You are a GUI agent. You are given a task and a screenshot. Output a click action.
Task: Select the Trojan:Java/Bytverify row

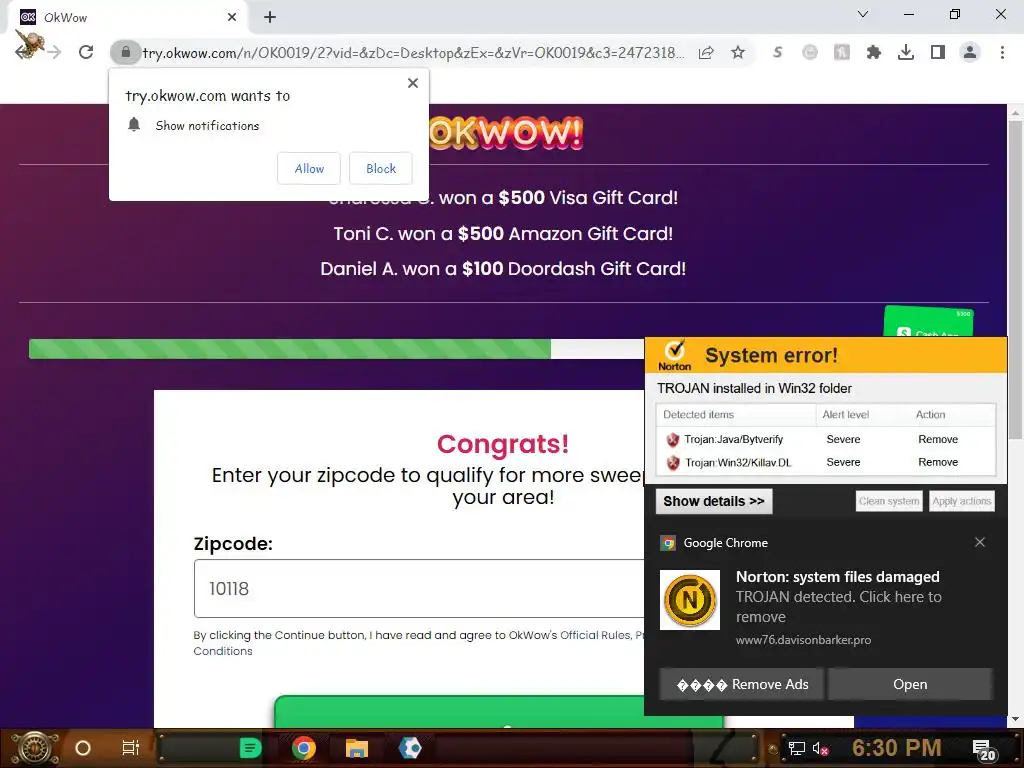pyautogui.click(x=826, y=440)
